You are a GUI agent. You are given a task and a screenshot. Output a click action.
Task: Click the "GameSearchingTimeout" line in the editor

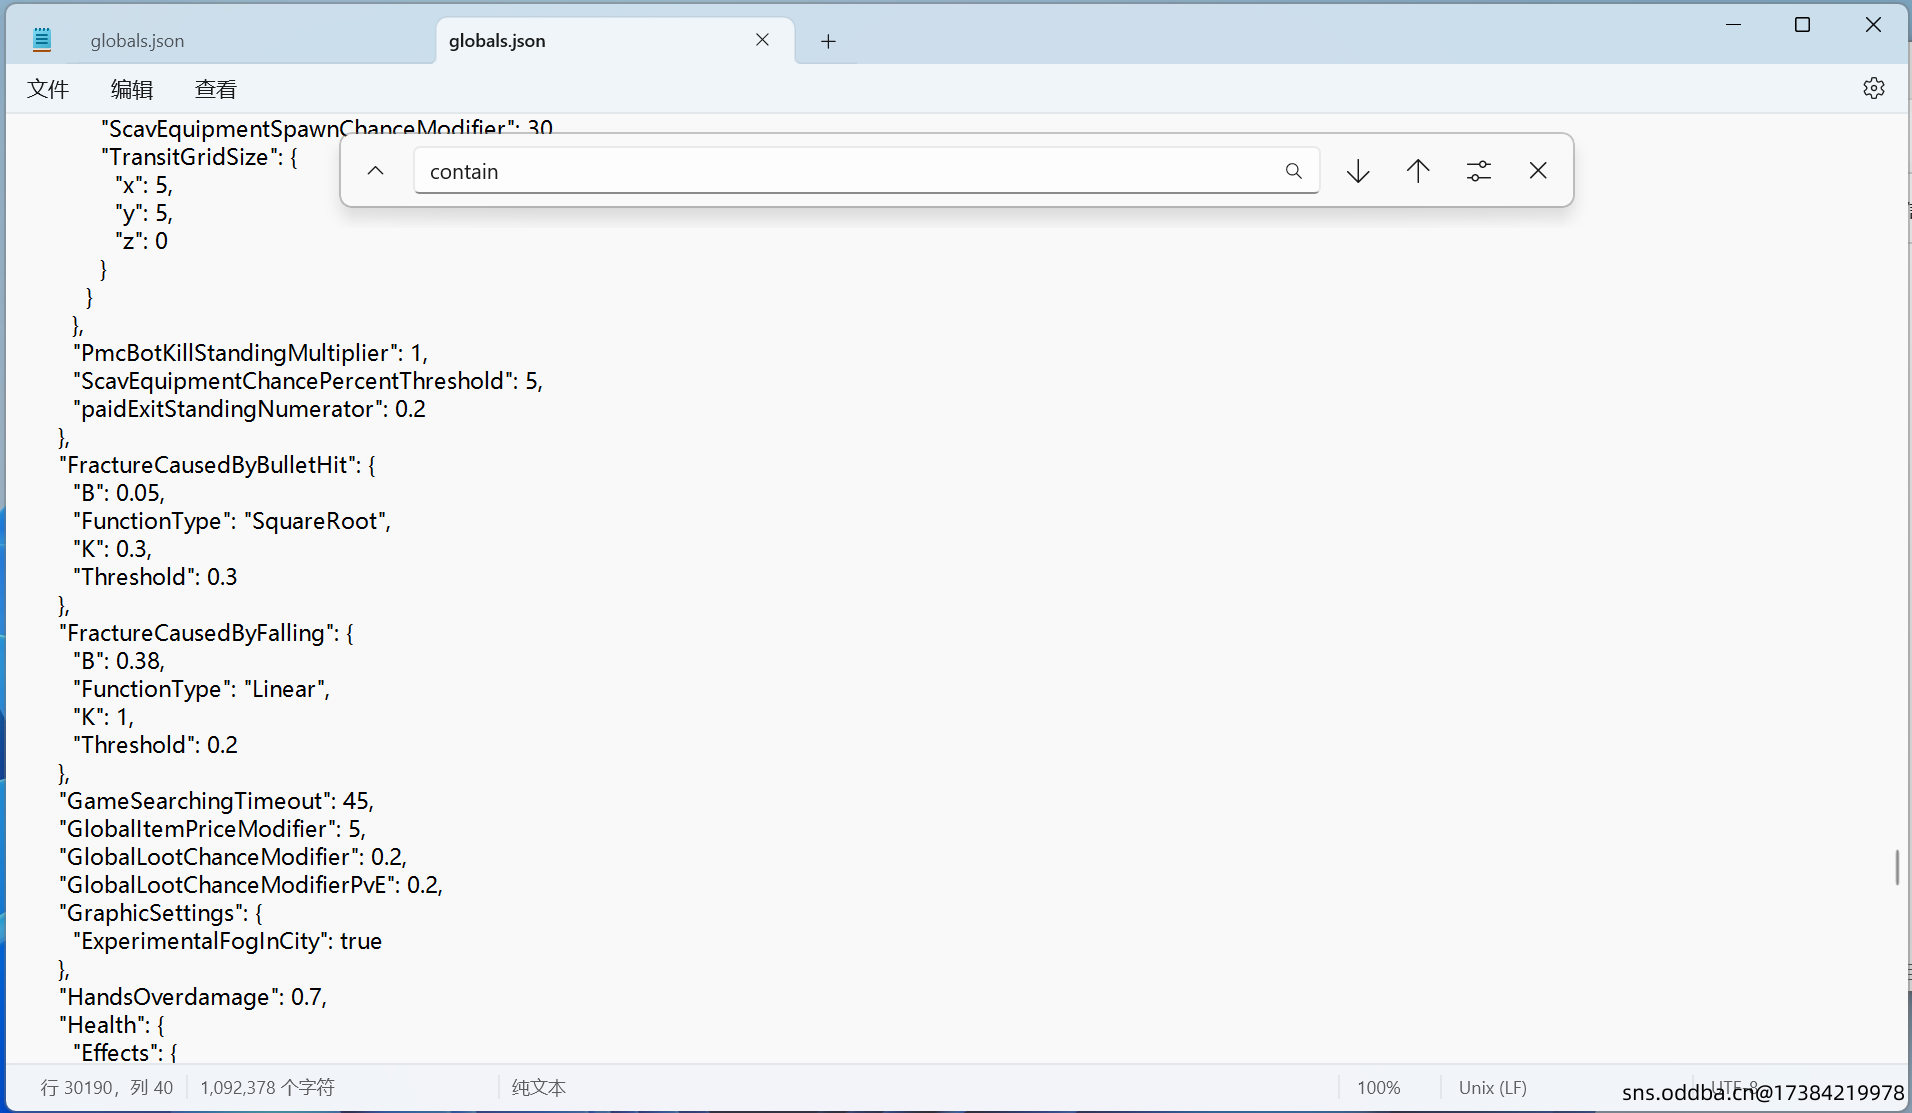click(216, 801)
